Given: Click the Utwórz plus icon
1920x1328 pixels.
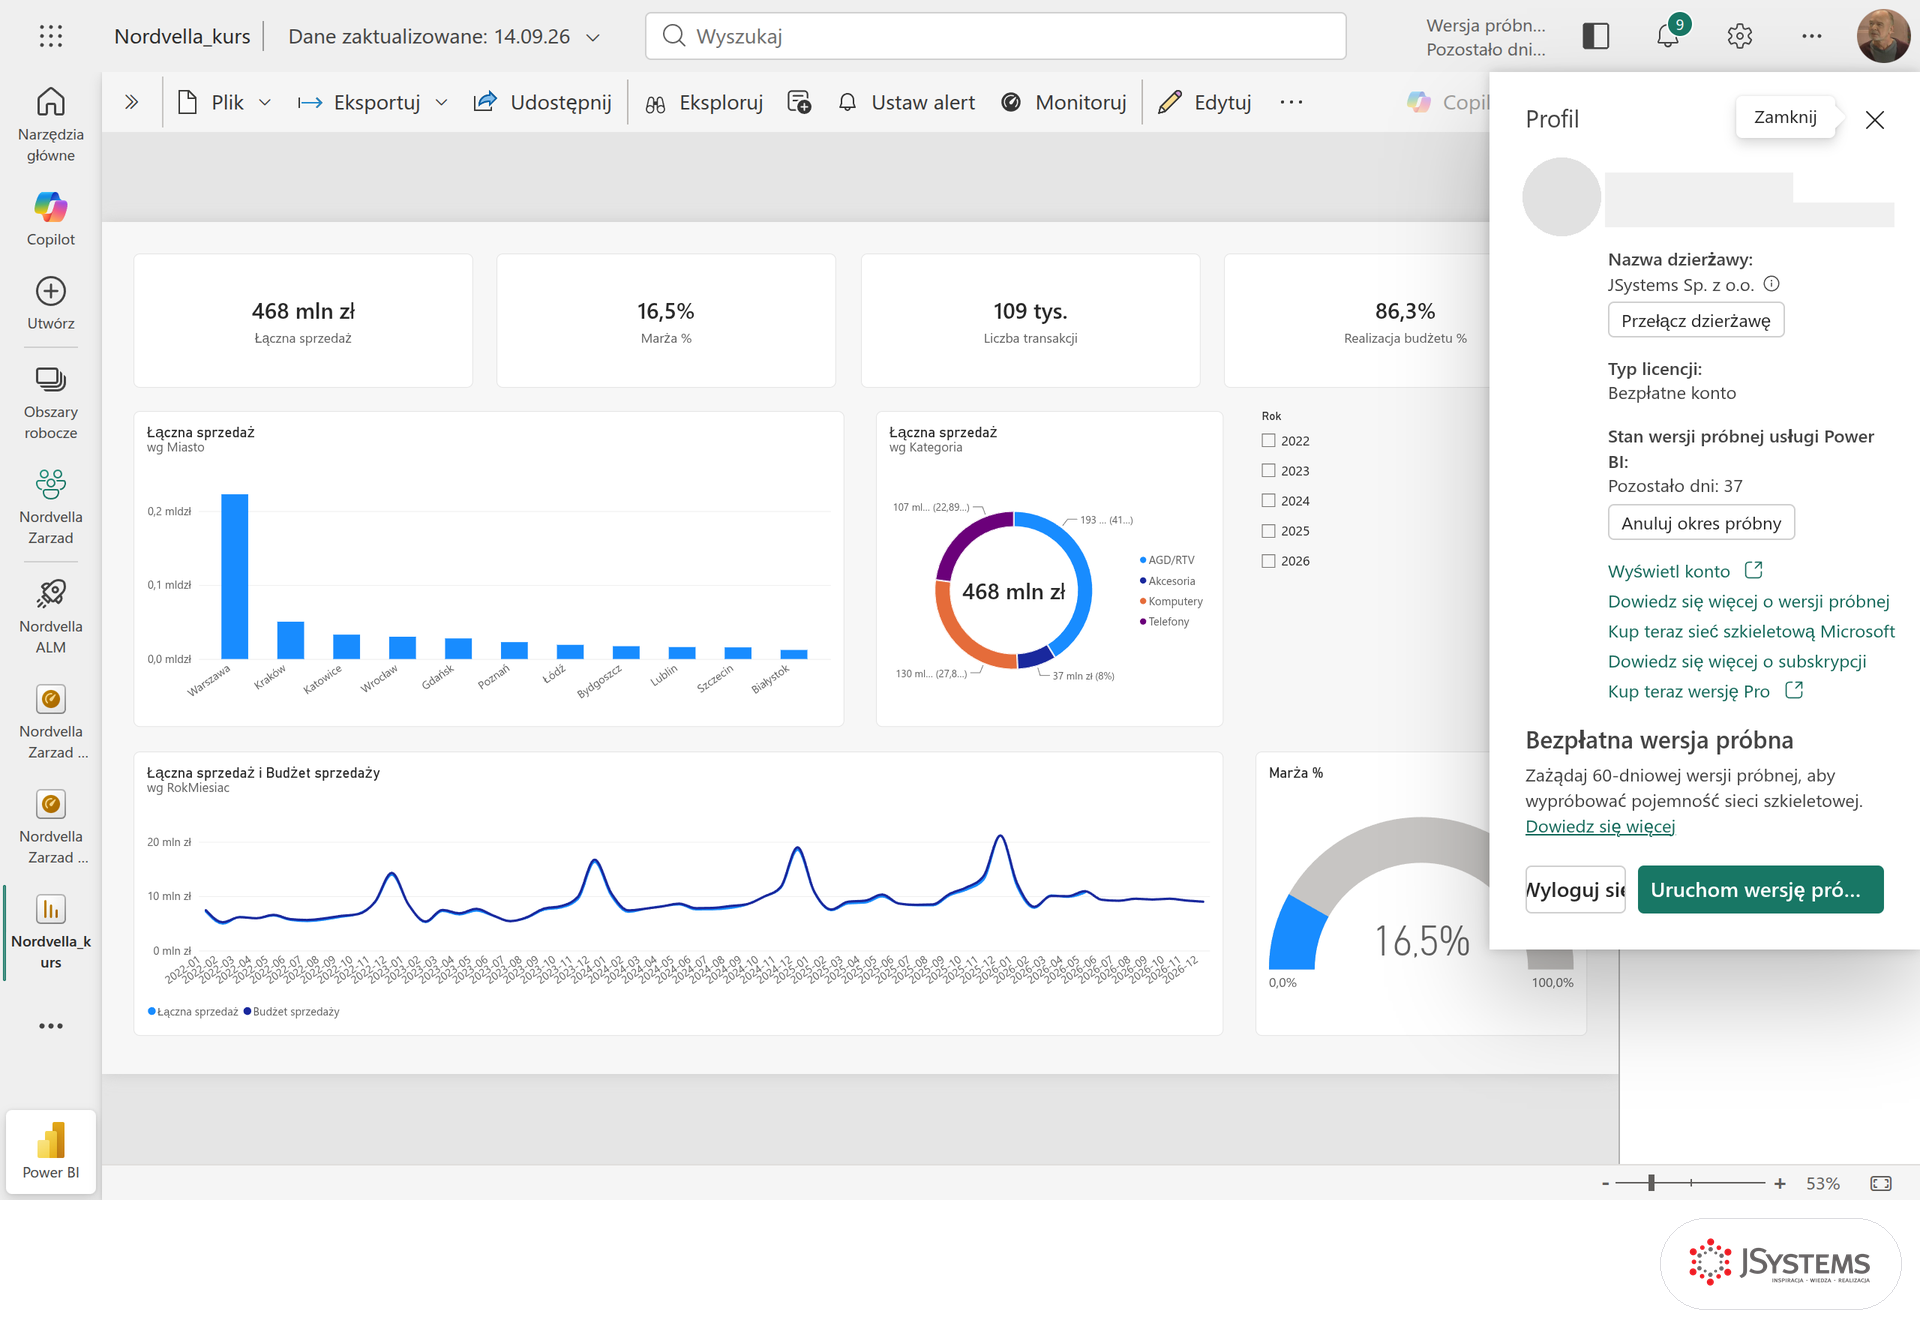Looking at the screenshot, I should coord(51,291).
